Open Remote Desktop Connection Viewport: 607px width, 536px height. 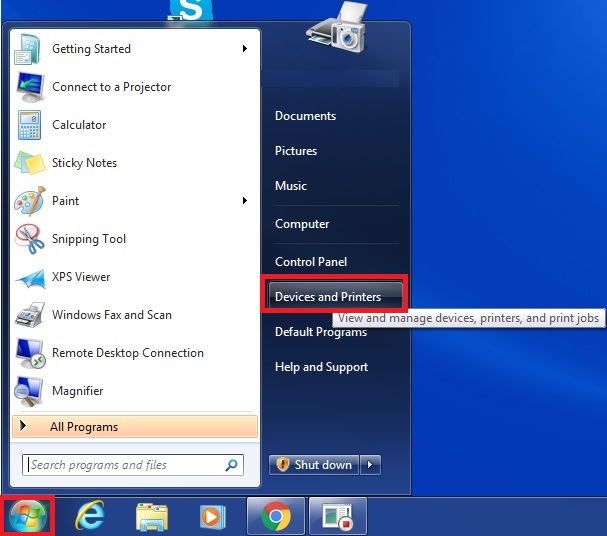(x=127, y=353)
